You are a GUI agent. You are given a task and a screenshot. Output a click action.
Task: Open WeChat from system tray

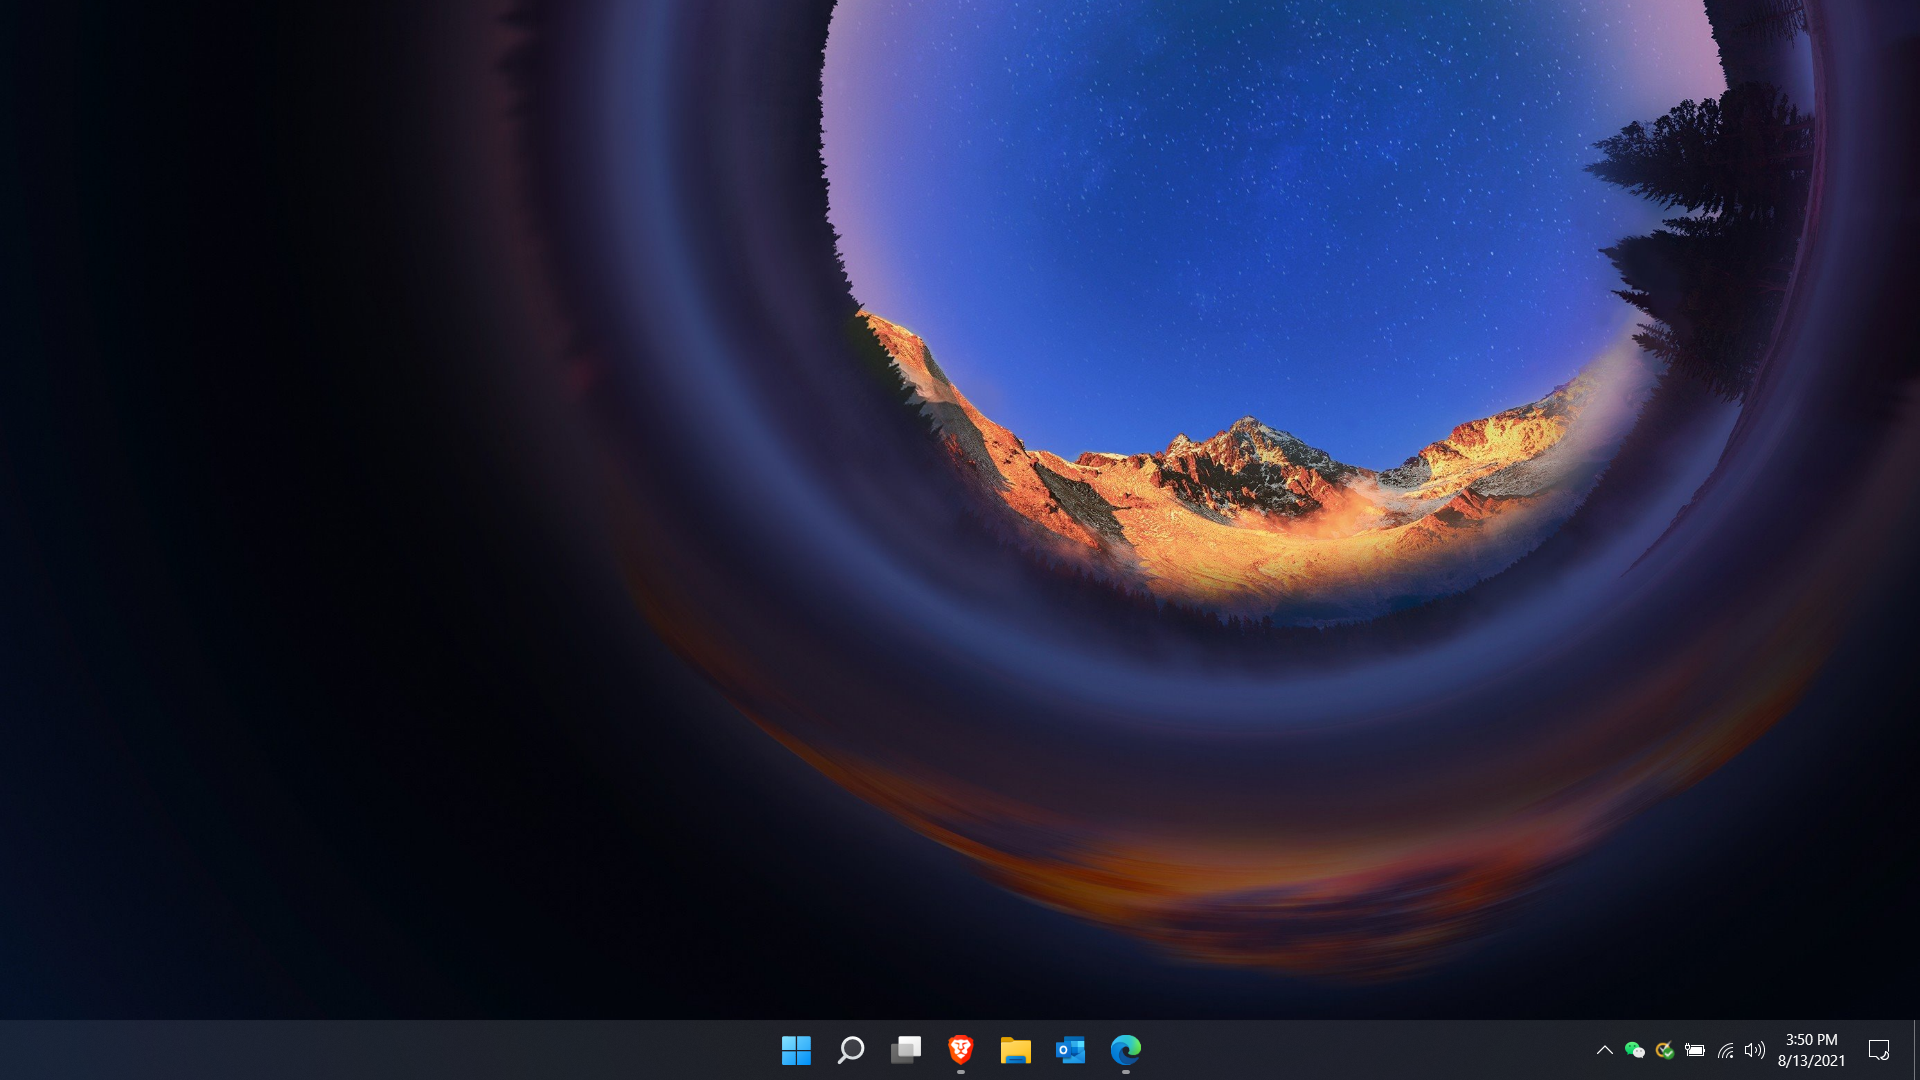(1635, 1050)
